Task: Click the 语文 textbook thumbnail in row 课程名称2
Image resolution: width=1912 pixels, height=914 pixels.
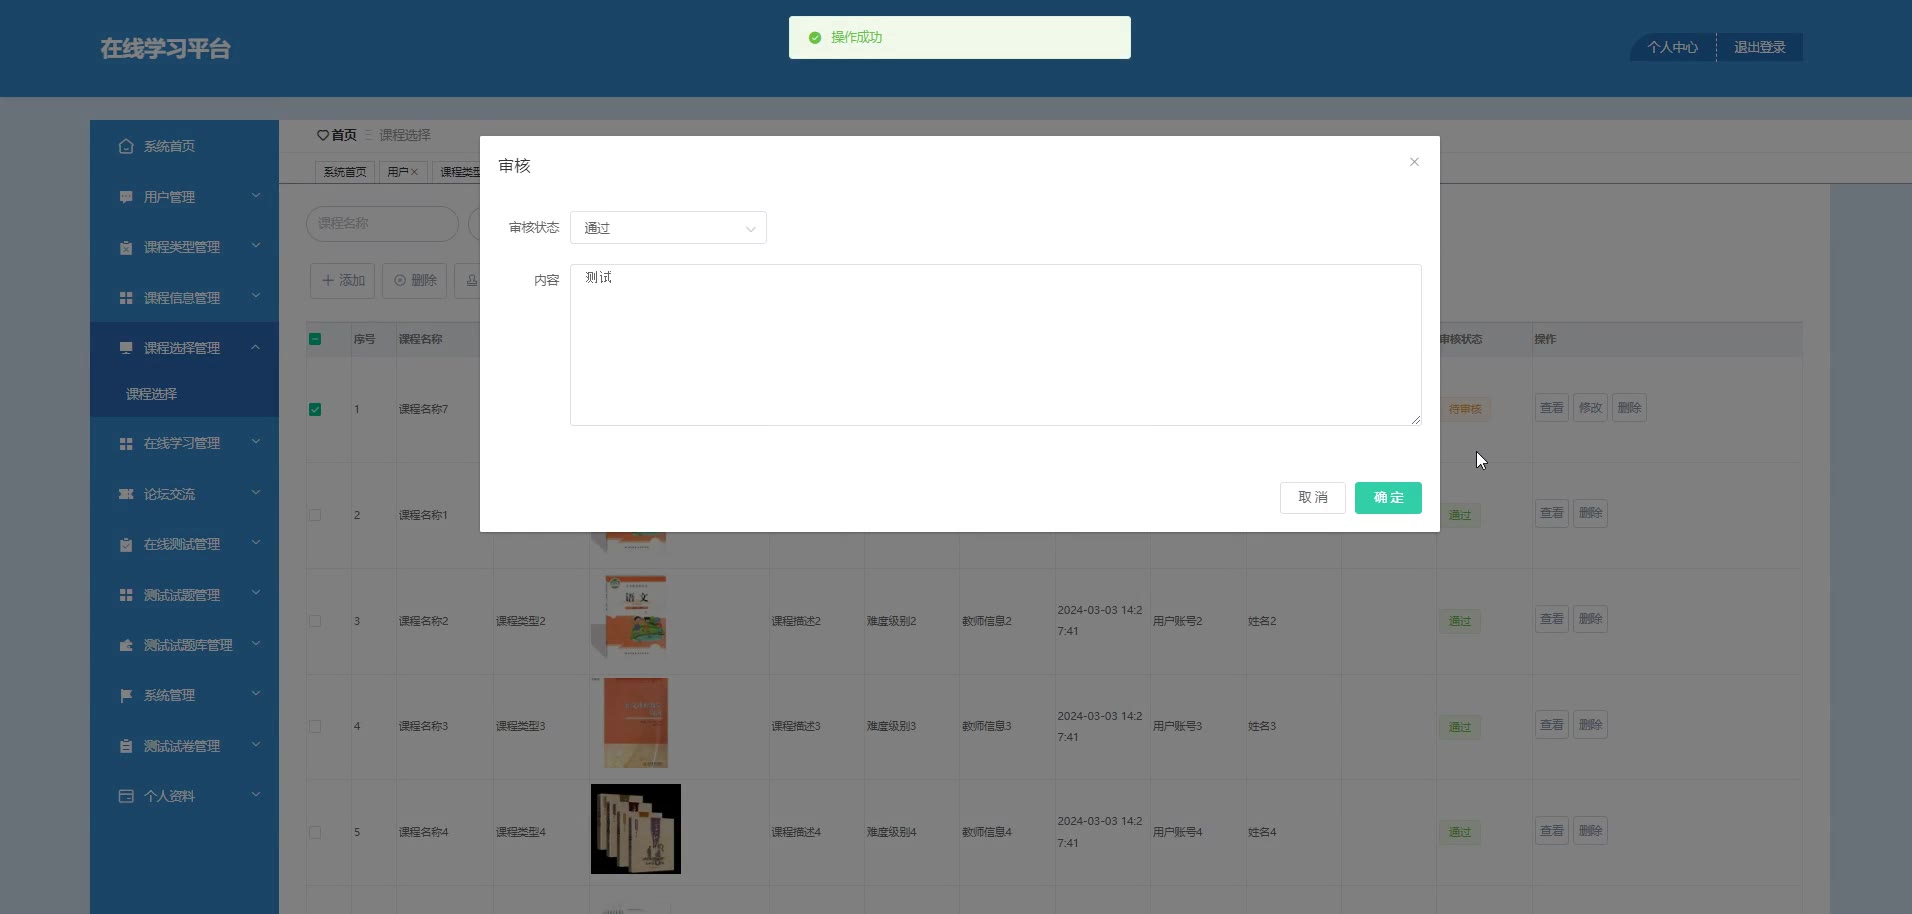Action: [x=635, y=617]
